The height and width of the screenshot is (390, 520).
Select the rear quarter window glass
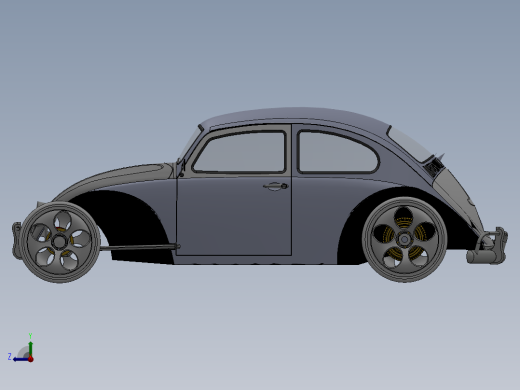point(337,153)
